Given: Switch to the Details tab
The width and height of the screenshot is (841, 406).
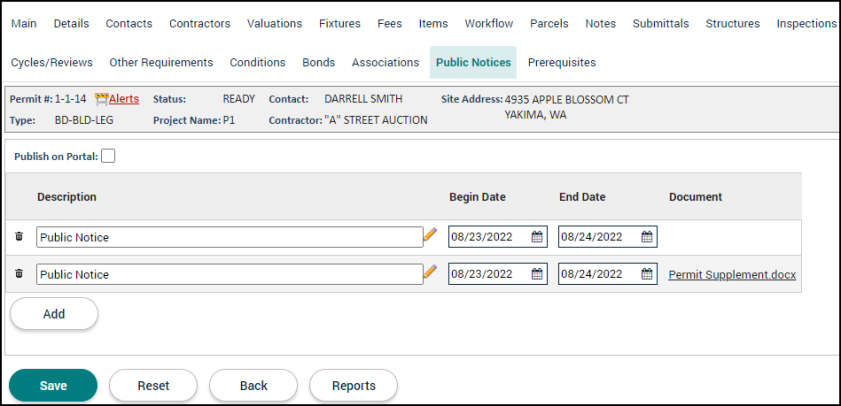Looking at the screenshot, I should pos(71,24).
